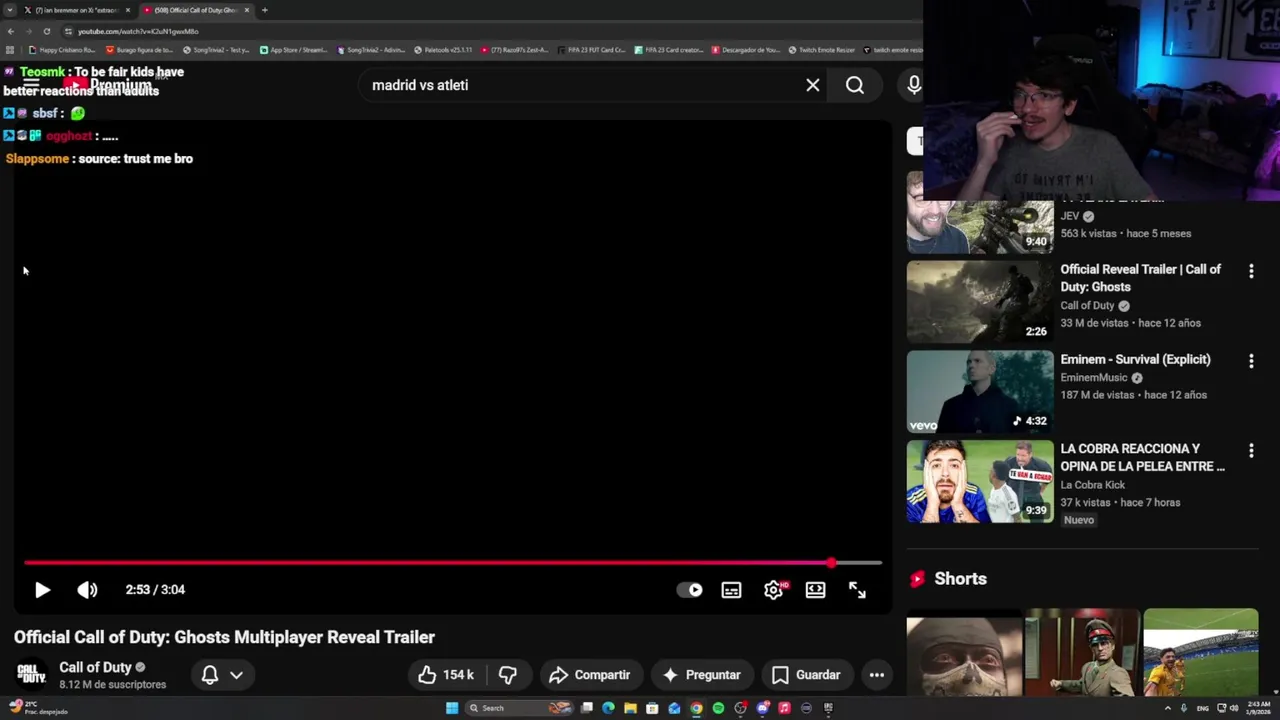Open Spotify from the taskbar
The image size is (1280, 720).
click(718, 708)
